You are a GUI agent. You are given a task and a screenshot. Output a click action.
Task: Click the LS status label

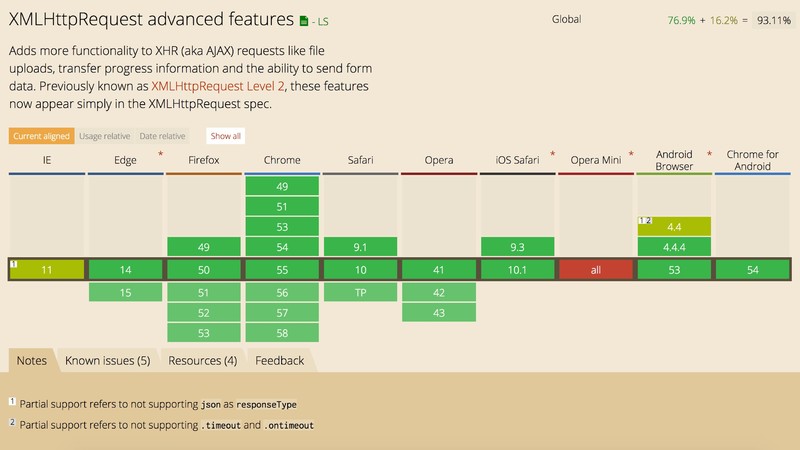point(323,21)
